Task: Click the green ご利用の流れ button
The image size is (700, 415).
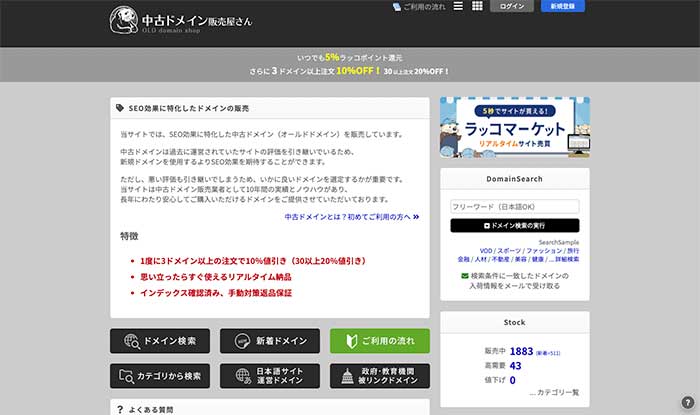Action: click(380, 341)
